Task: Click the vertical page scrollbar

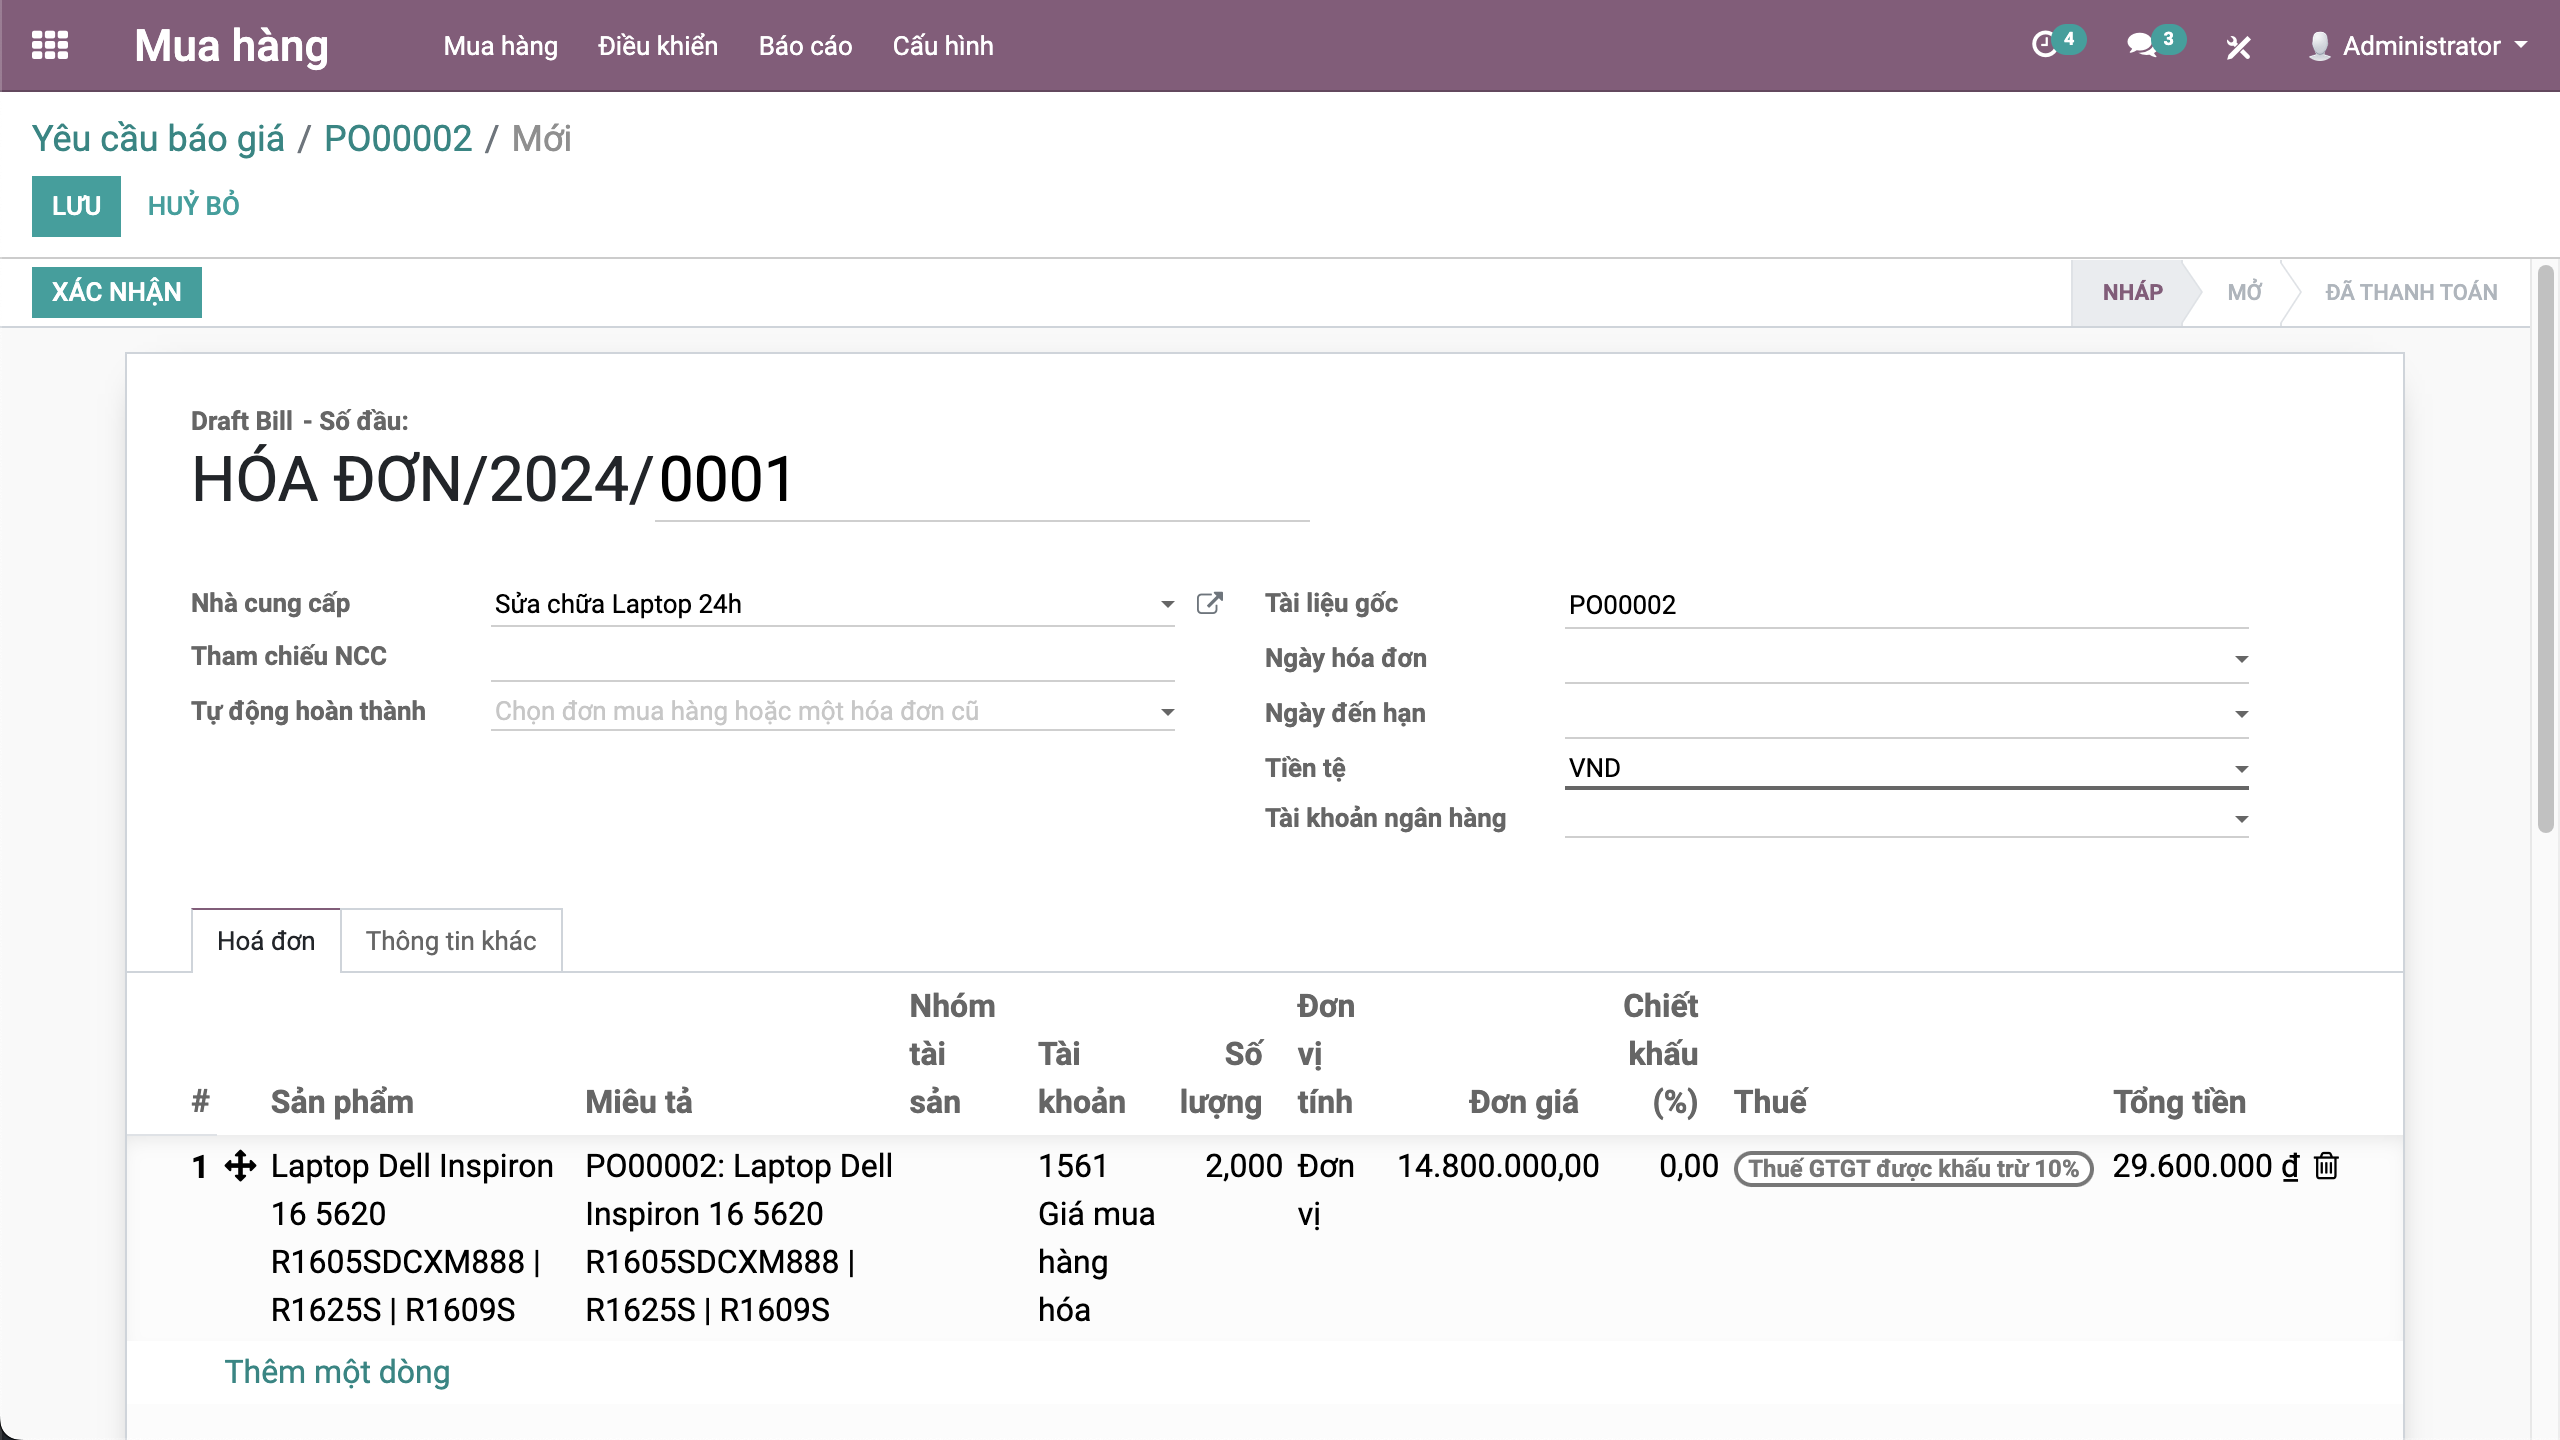Action: (2545, 550)
